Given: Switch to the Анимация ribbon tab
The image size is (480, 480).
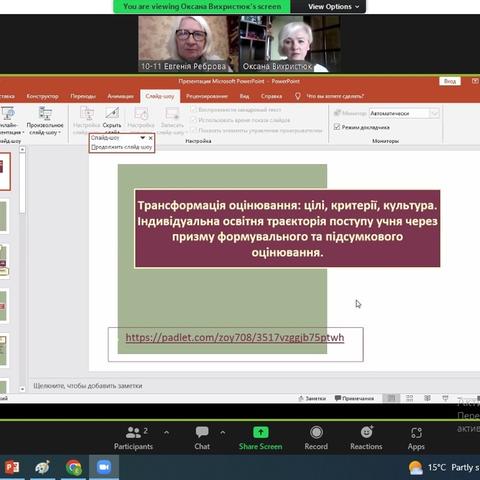Looking at the screenshot, I should (120, 96).
